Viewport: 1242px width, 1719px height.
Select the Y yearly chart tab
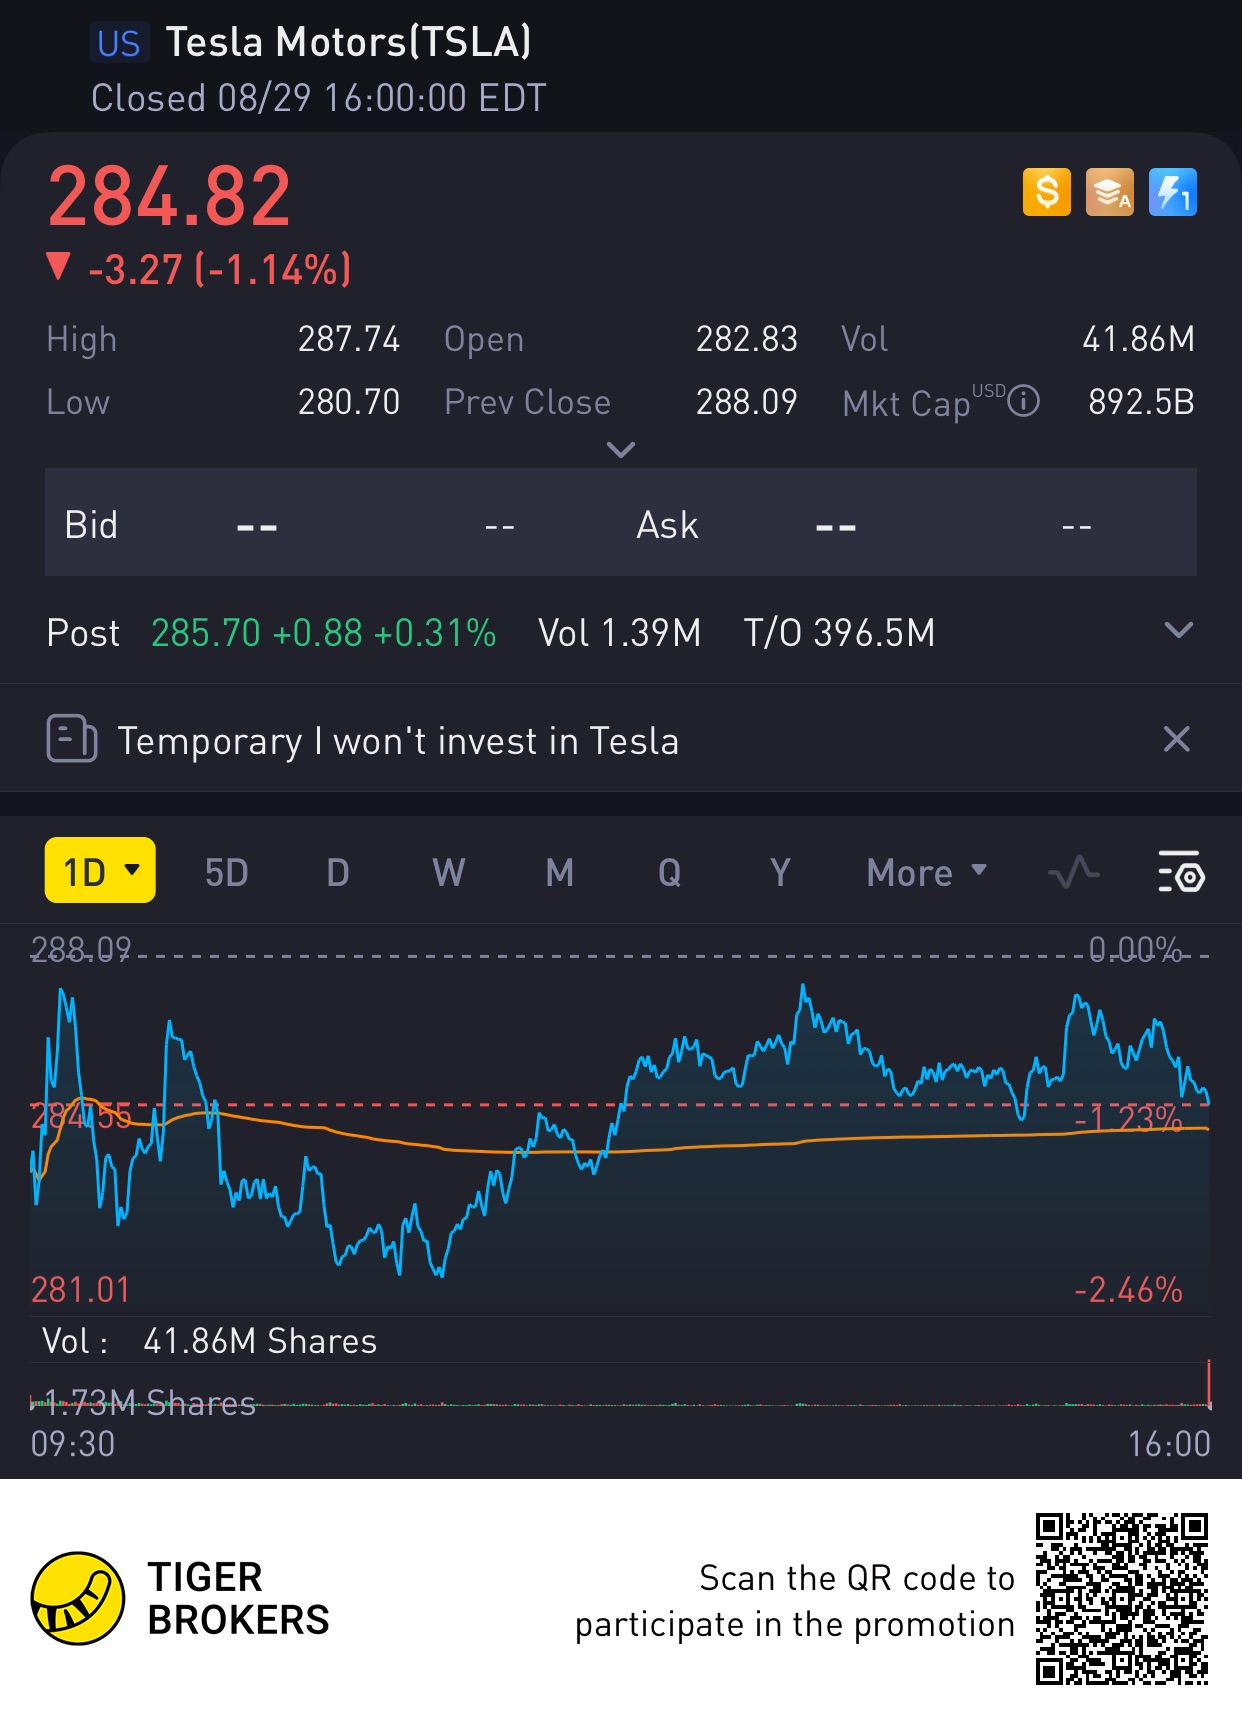(780, 872)
